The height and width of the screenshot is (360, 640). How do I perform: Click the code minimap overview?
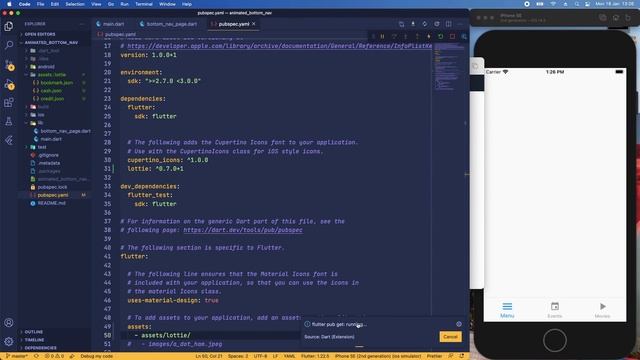click(x=448, y=67)
